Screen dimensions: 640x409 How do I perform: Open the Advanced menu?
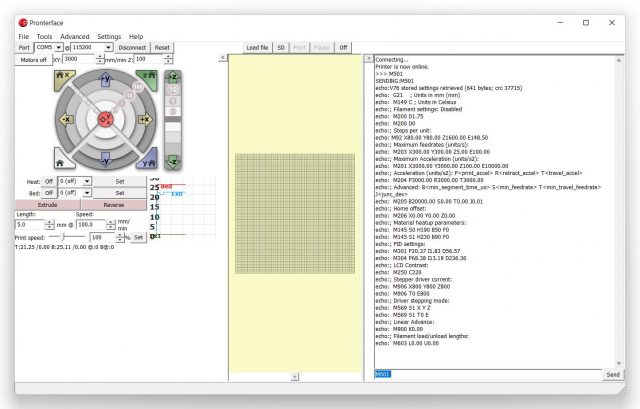tap(75, 36)
